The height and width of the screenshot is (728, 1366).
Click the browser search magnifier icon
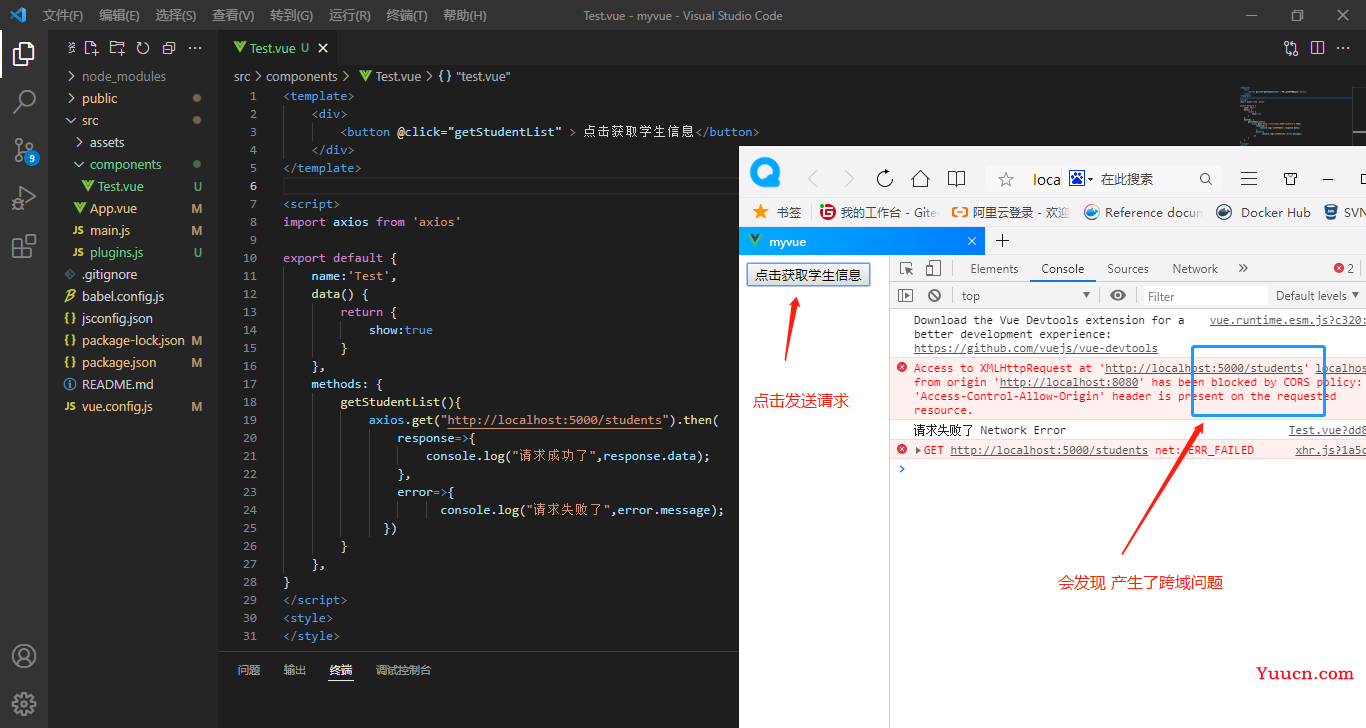[1206, 179]
